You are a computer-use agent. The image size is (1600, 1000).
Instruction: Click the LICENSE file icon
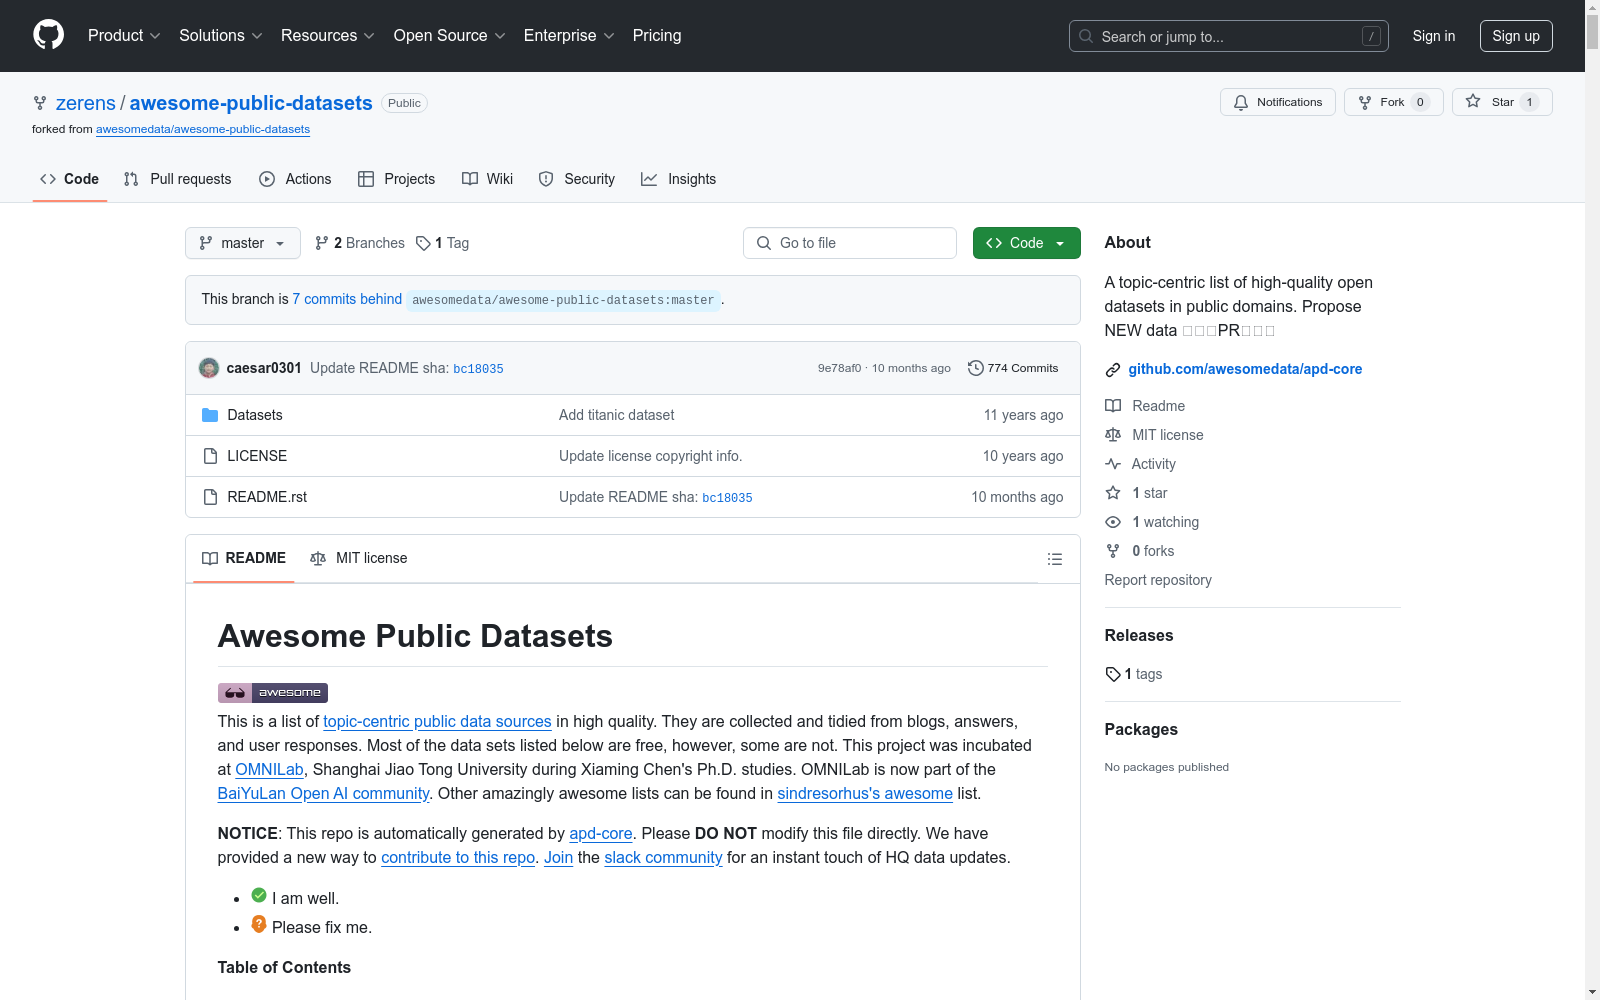(x=210, y=456)
